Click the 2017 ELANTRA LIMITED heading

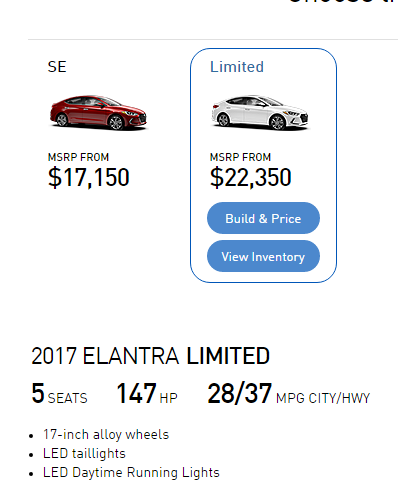pyautogui.click(x=150, y=356)
